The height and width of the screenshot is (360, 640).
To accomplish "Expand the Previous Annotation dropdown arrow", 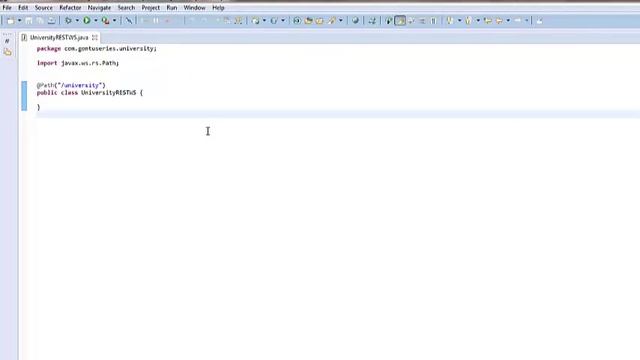I will pos(478,20).
